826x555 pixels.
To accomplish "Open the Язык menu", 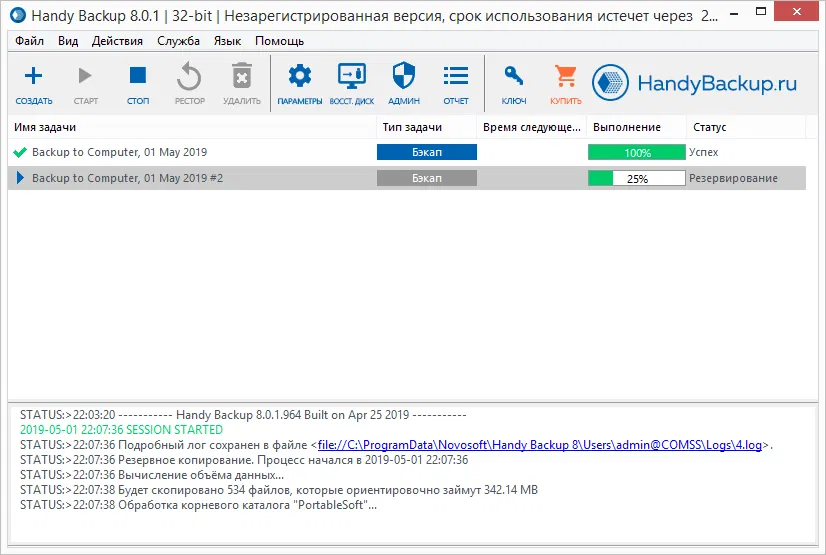I will [x=227, y=41].
